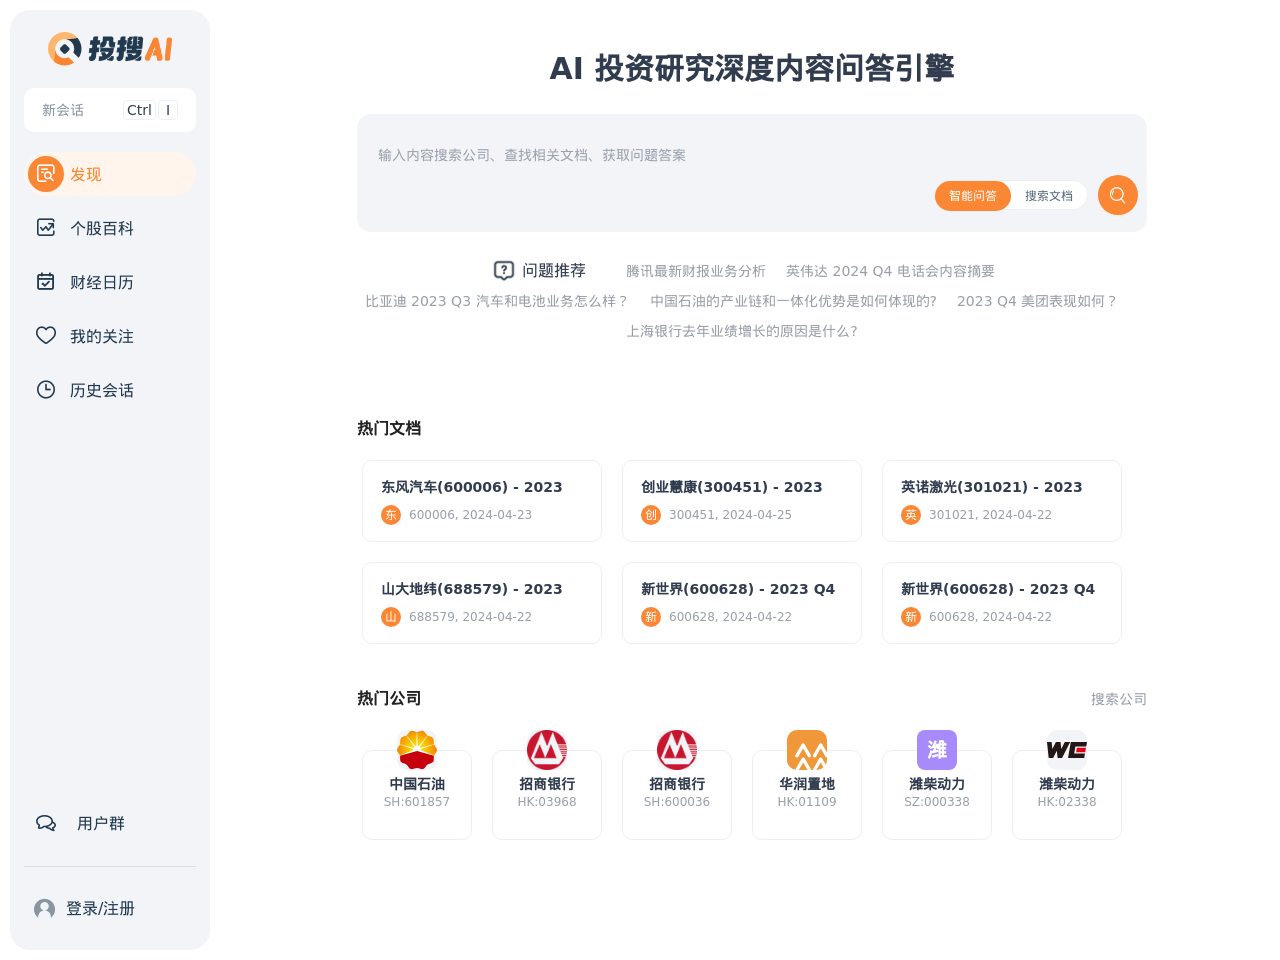Click stock code HK:02338
Image resolution: width=1280 pixels, height=960 pixels.
click(1067, 802)
